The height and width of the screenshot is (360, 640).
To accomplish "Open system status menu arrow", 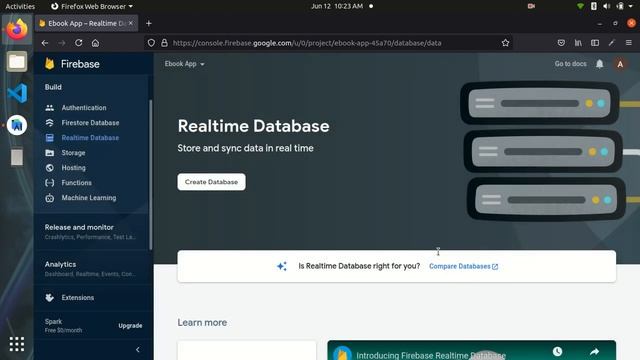I will pyautogui.click(x=631, y=7).
